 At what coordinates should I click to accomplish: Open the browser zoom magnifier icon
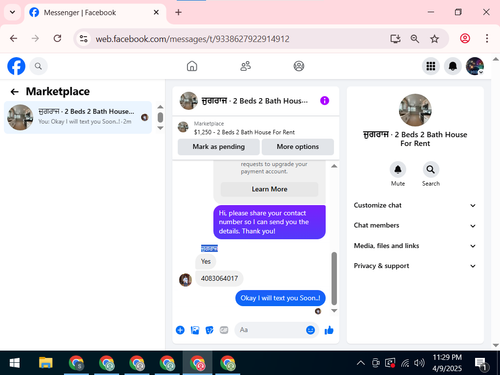415,39
